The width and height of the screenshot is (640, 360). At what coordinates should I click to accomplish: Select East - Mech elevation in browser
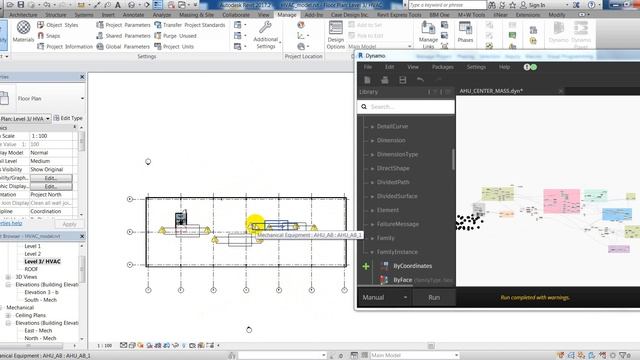pyautogui.click(x=38, y=331)
